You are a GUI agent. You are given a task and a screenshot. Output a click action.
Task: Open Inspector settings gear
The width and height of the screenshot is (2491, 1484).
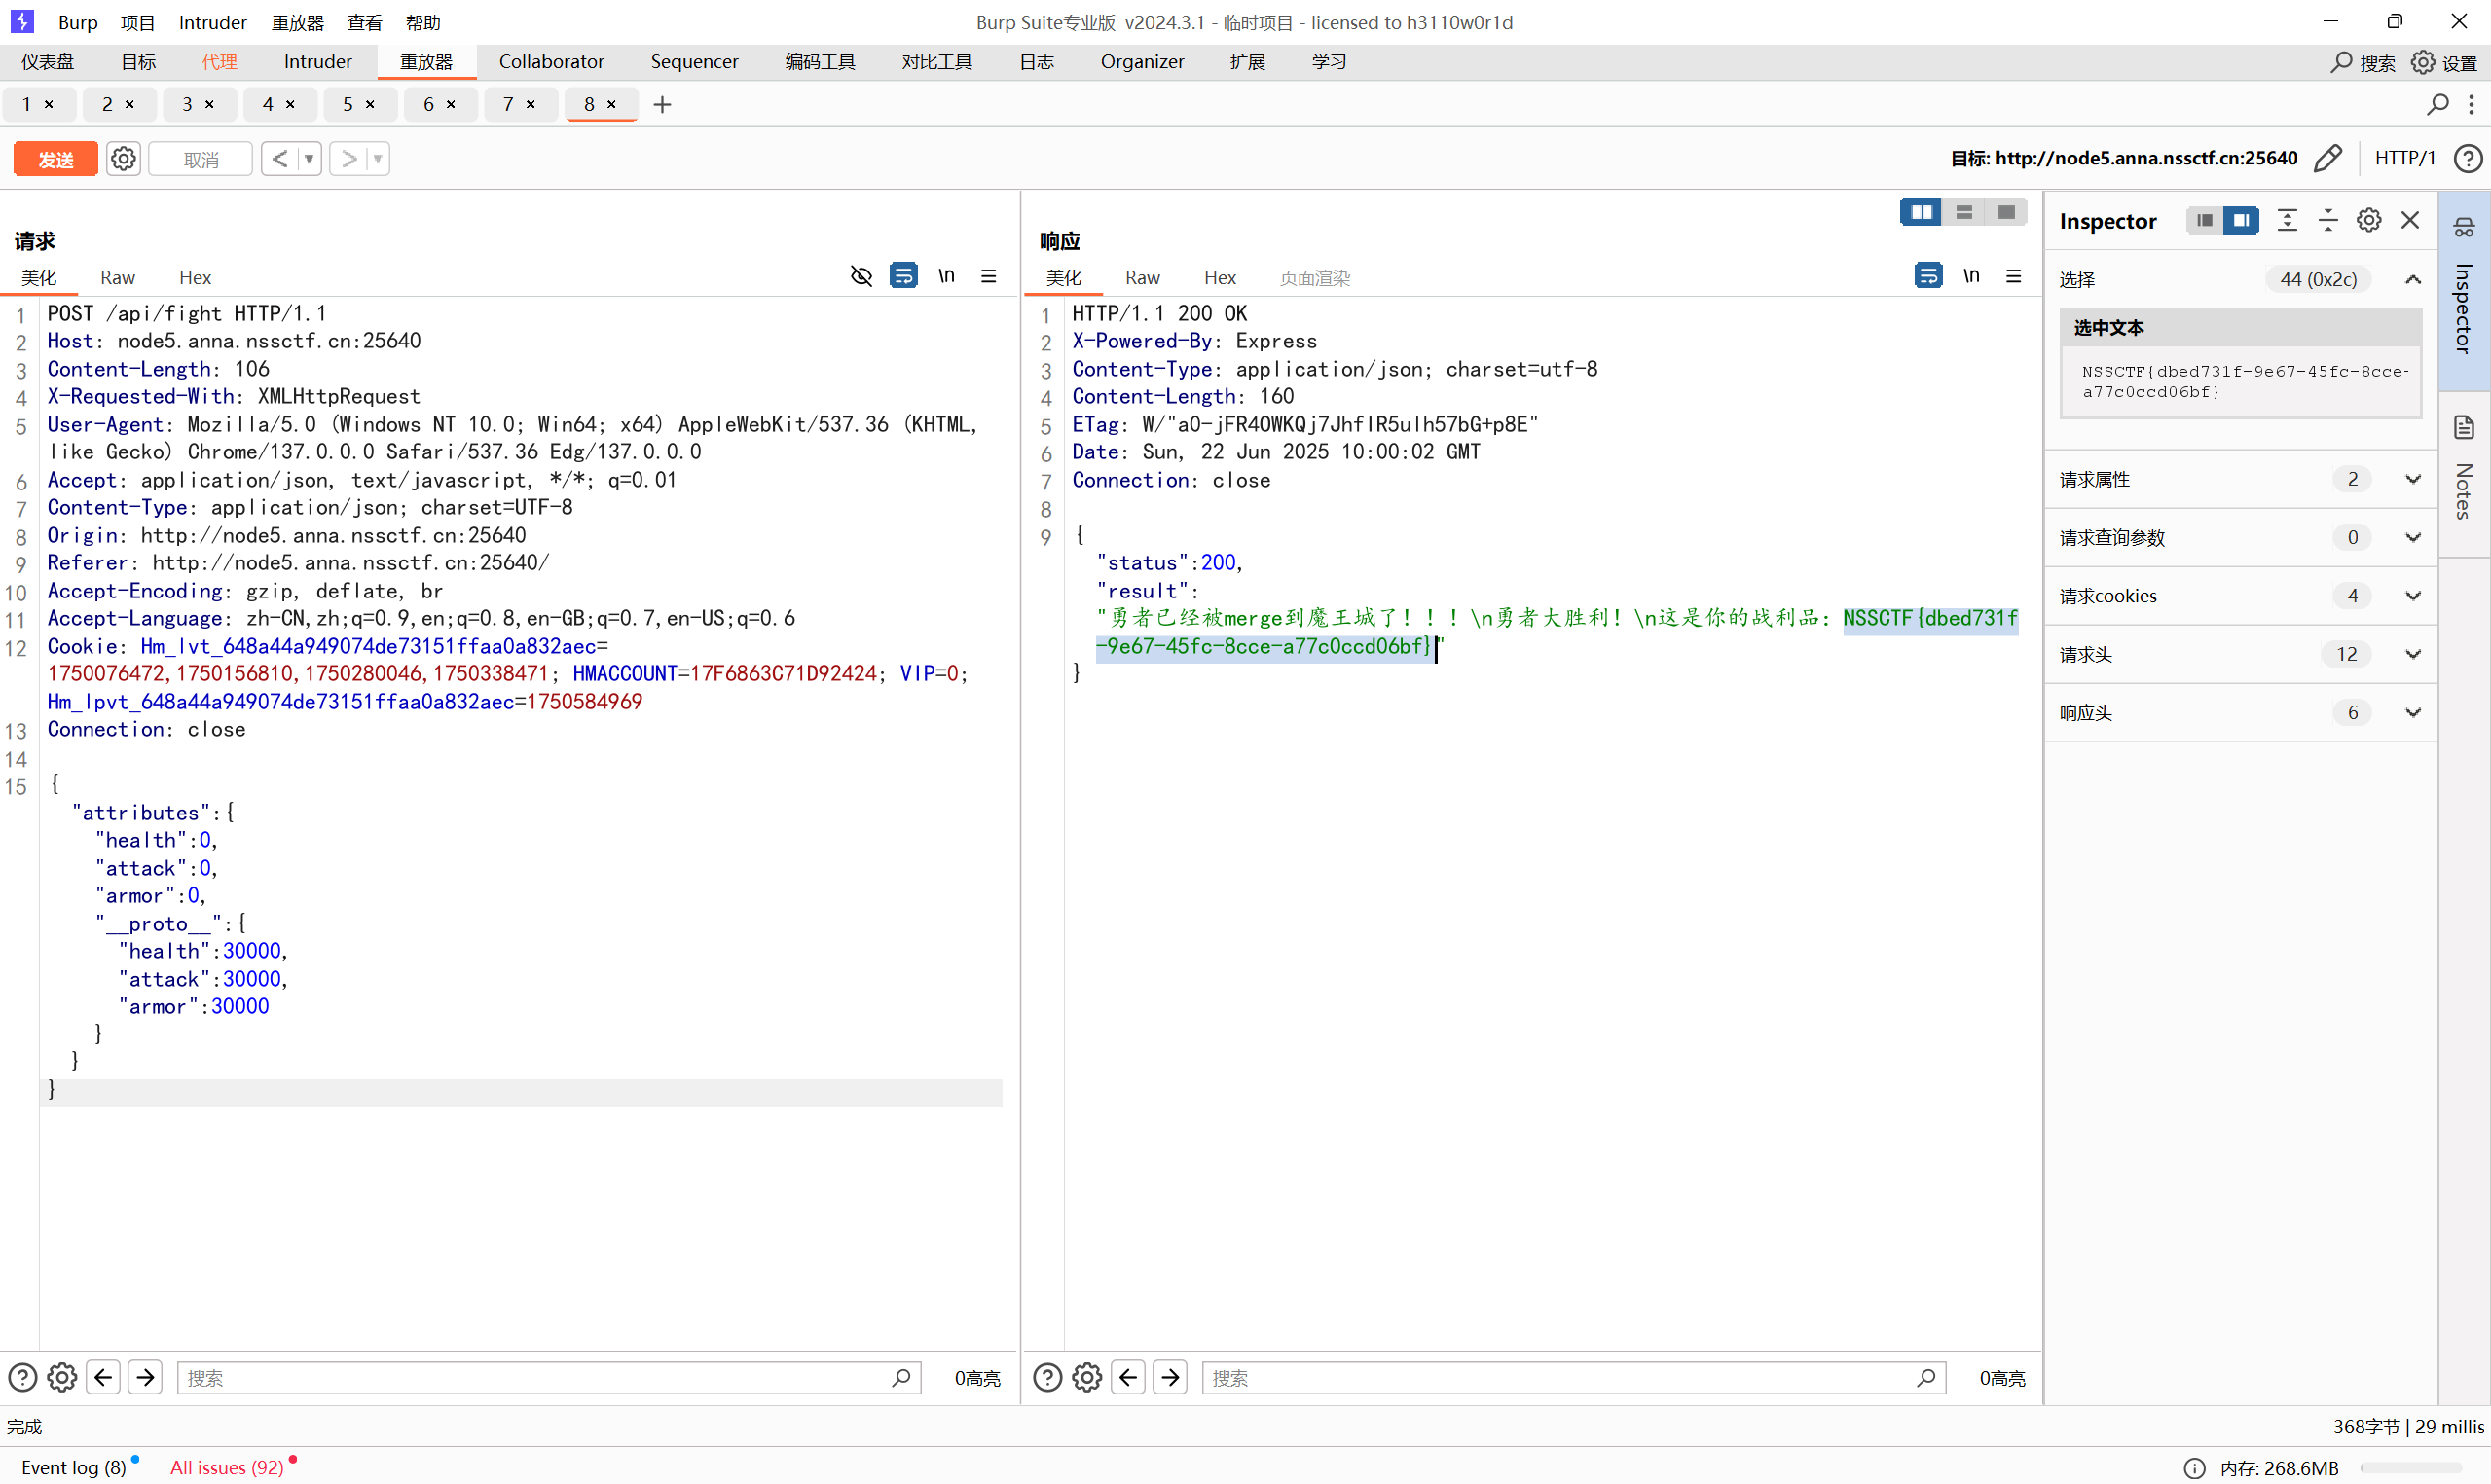point(2369,220)
